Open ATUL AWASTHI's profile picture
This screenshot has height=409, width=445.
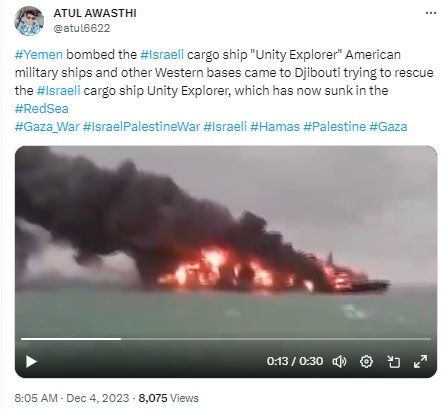(x=29, y=21)
